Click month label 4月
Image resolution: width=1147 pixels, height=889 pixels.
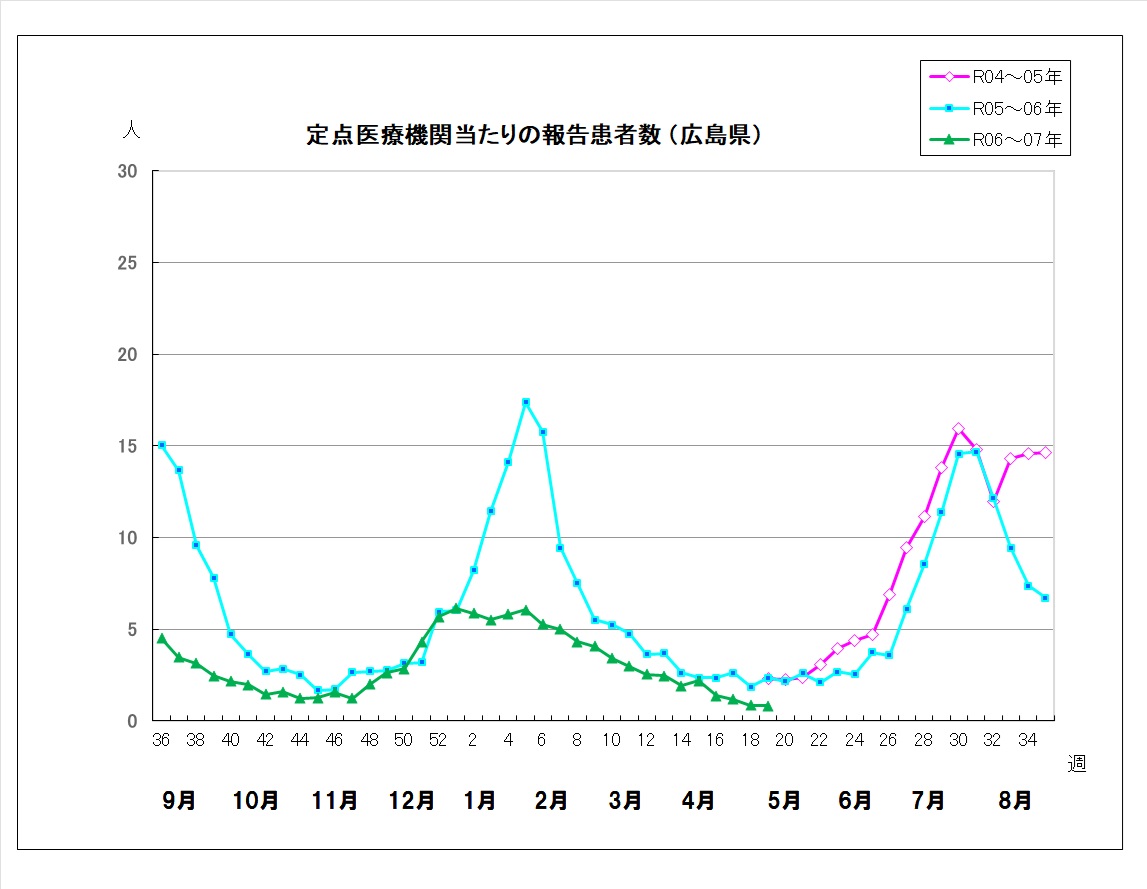[698, 800]
